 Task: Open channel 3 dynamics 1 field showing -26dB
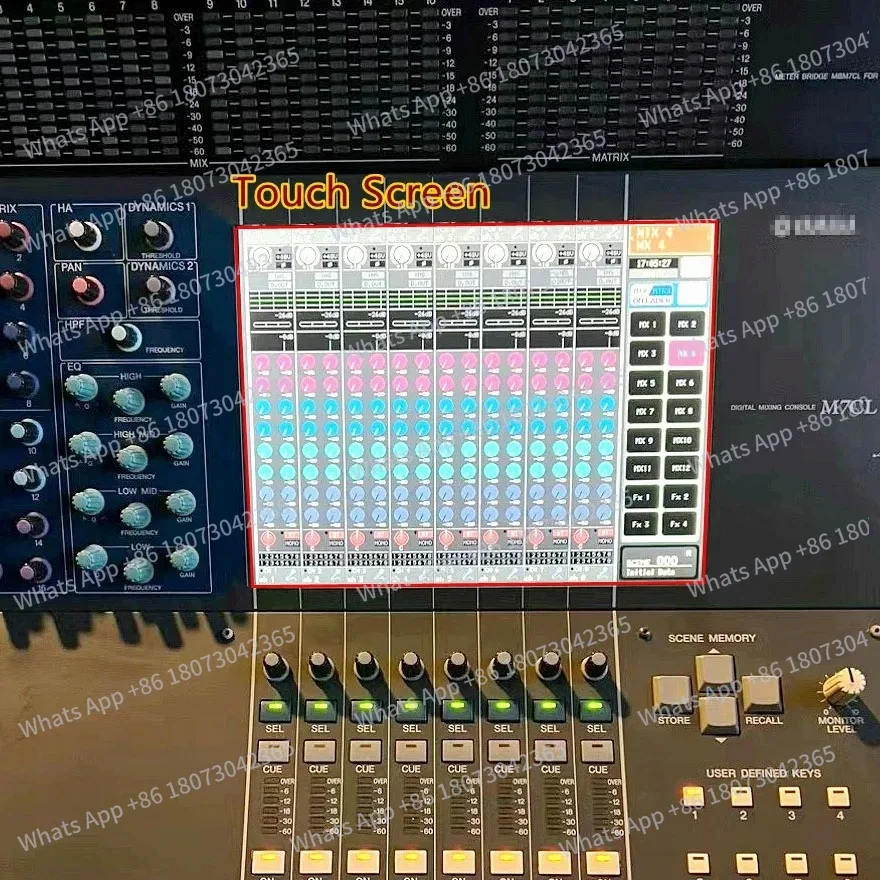(365, 319)
